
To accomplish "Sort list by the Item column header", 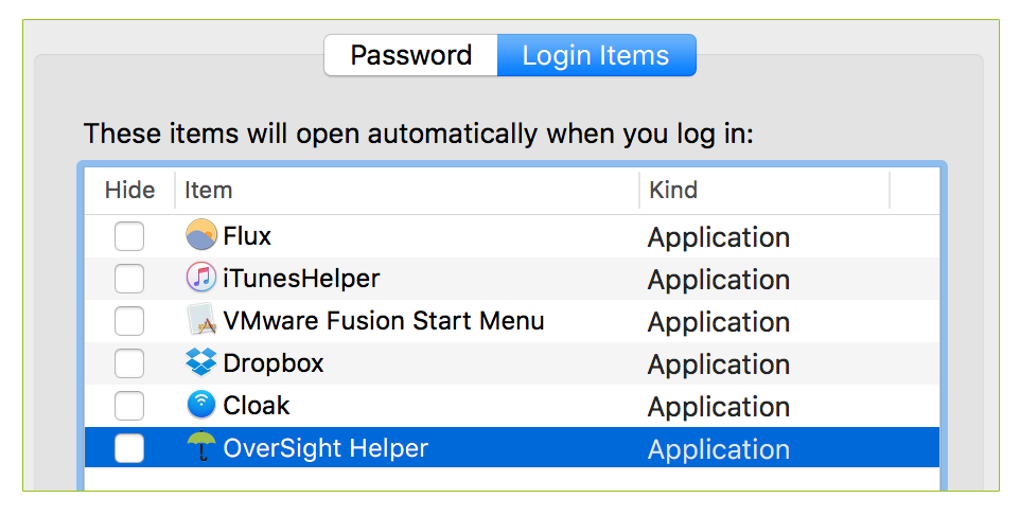I will tap(208, 190).
